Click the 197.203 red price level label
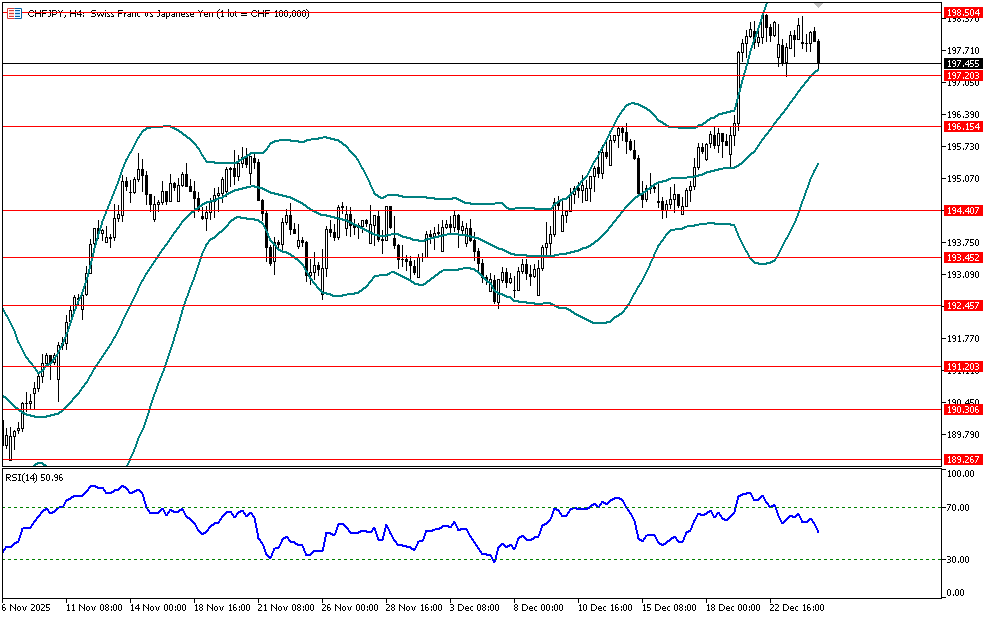 point(961,76)
